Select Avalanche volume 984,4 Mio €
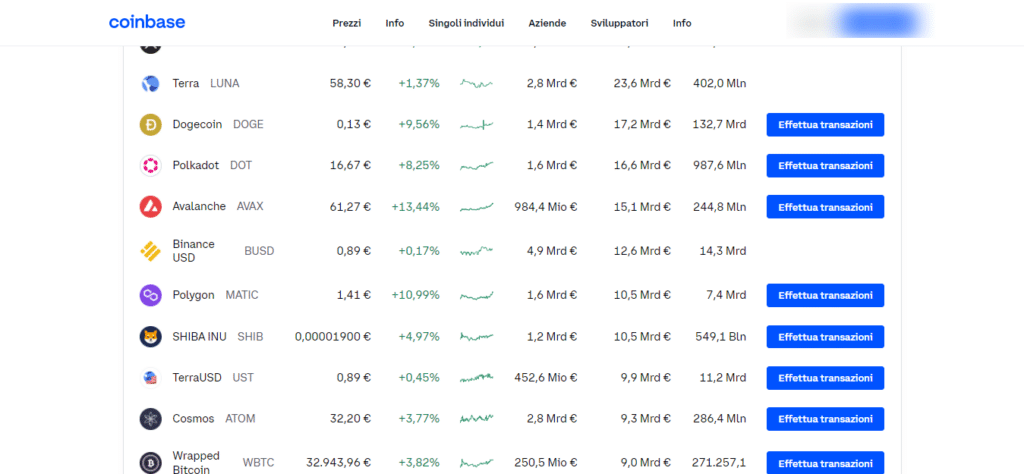The height and width of the screenshot is (474, 1024). click(546, 207)
